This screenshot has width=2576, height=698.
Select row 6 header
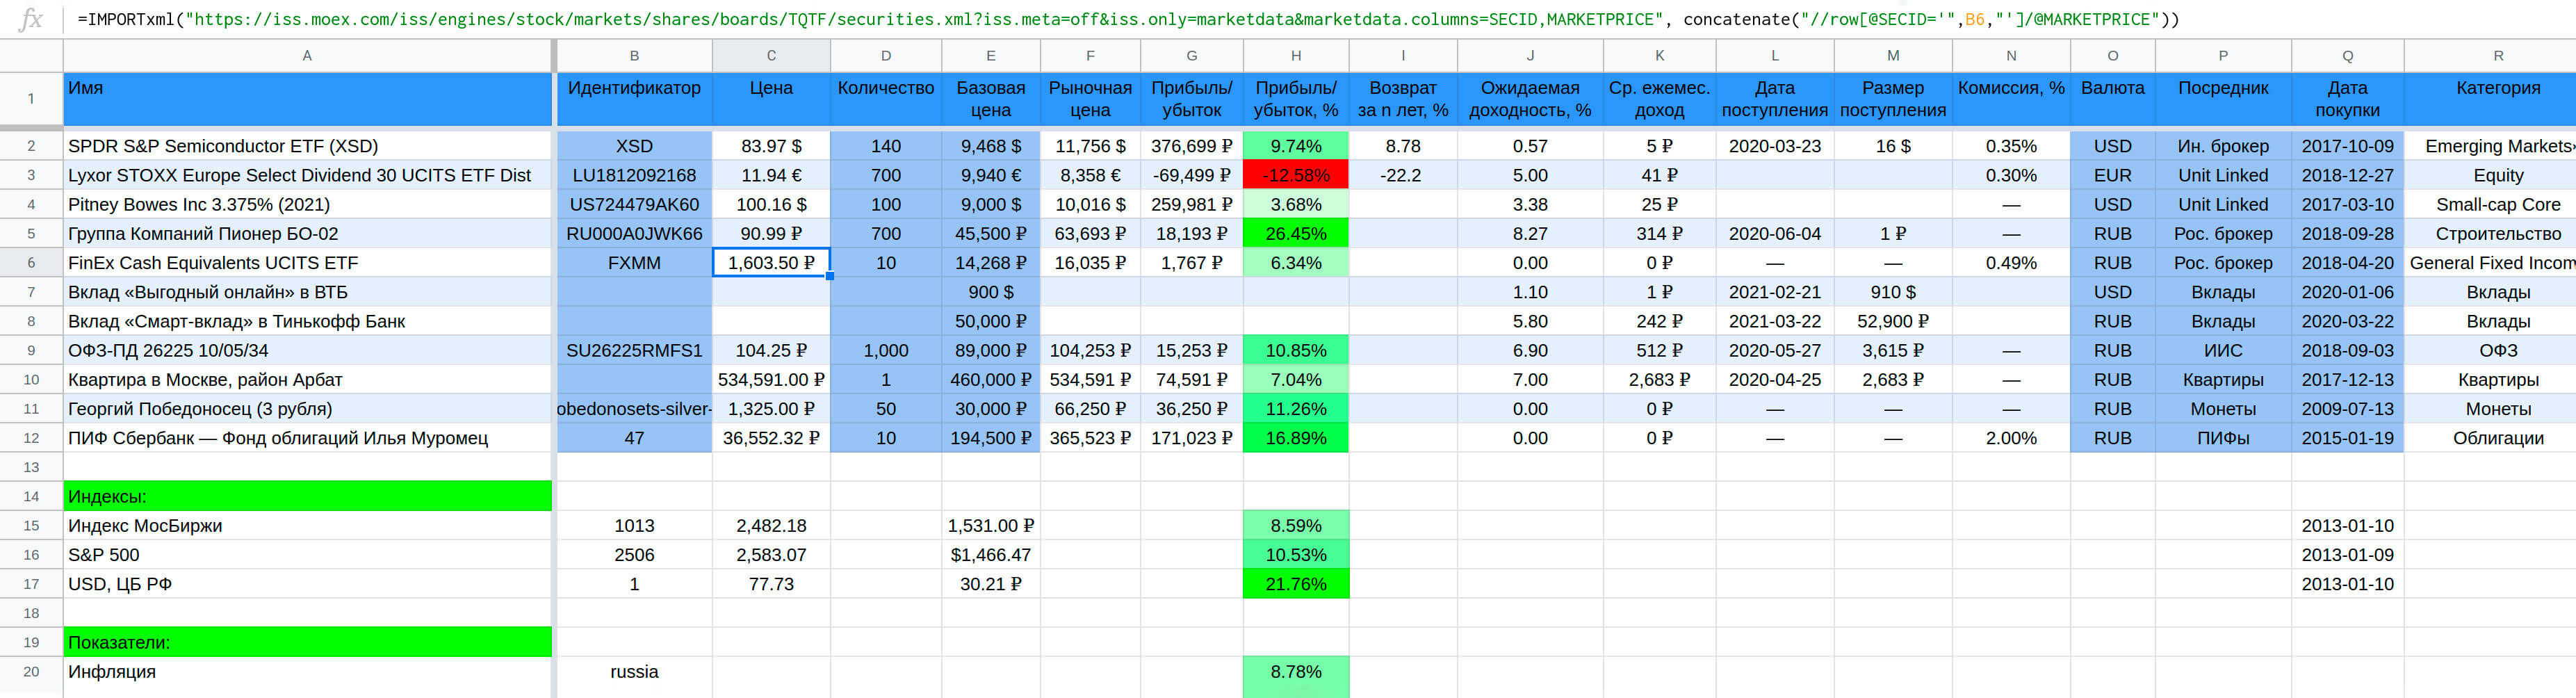coord(31,263)
